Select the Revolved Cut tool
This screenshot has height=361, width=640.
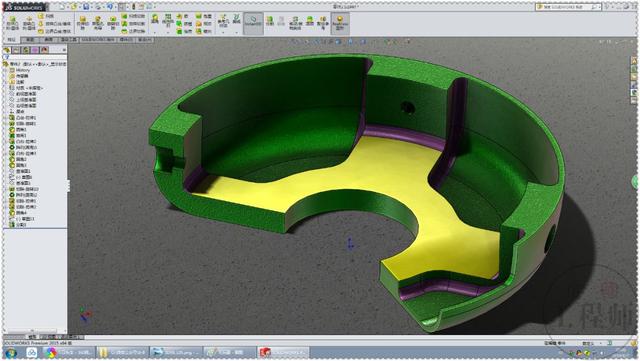(113, 23)
